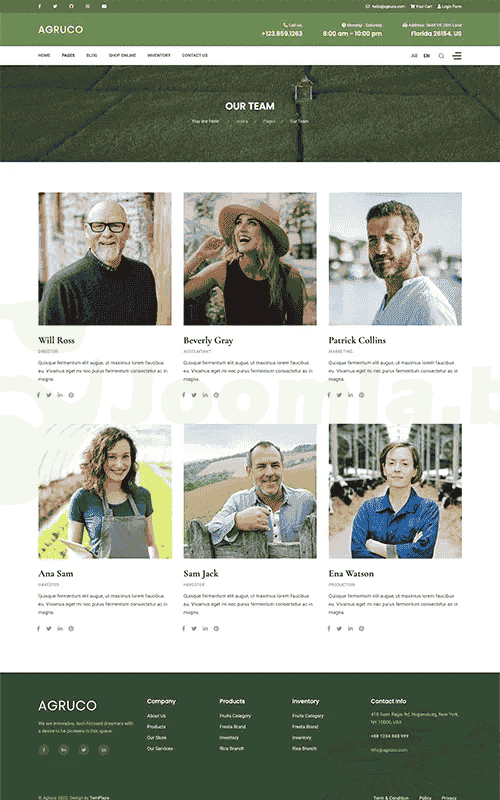
Task: Click About Us link in footer
Action: pos(156,716)
